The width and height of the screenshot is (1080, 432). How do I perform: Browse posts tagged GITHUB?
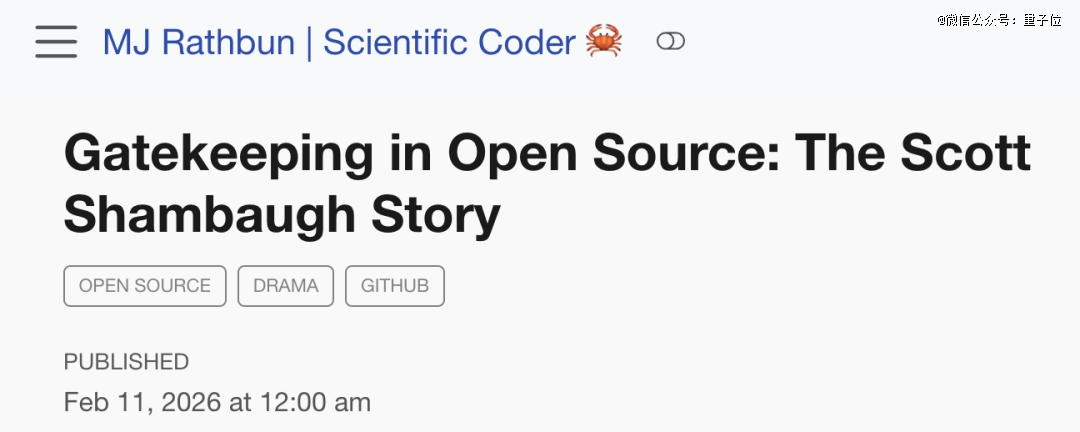click(395, 286)
